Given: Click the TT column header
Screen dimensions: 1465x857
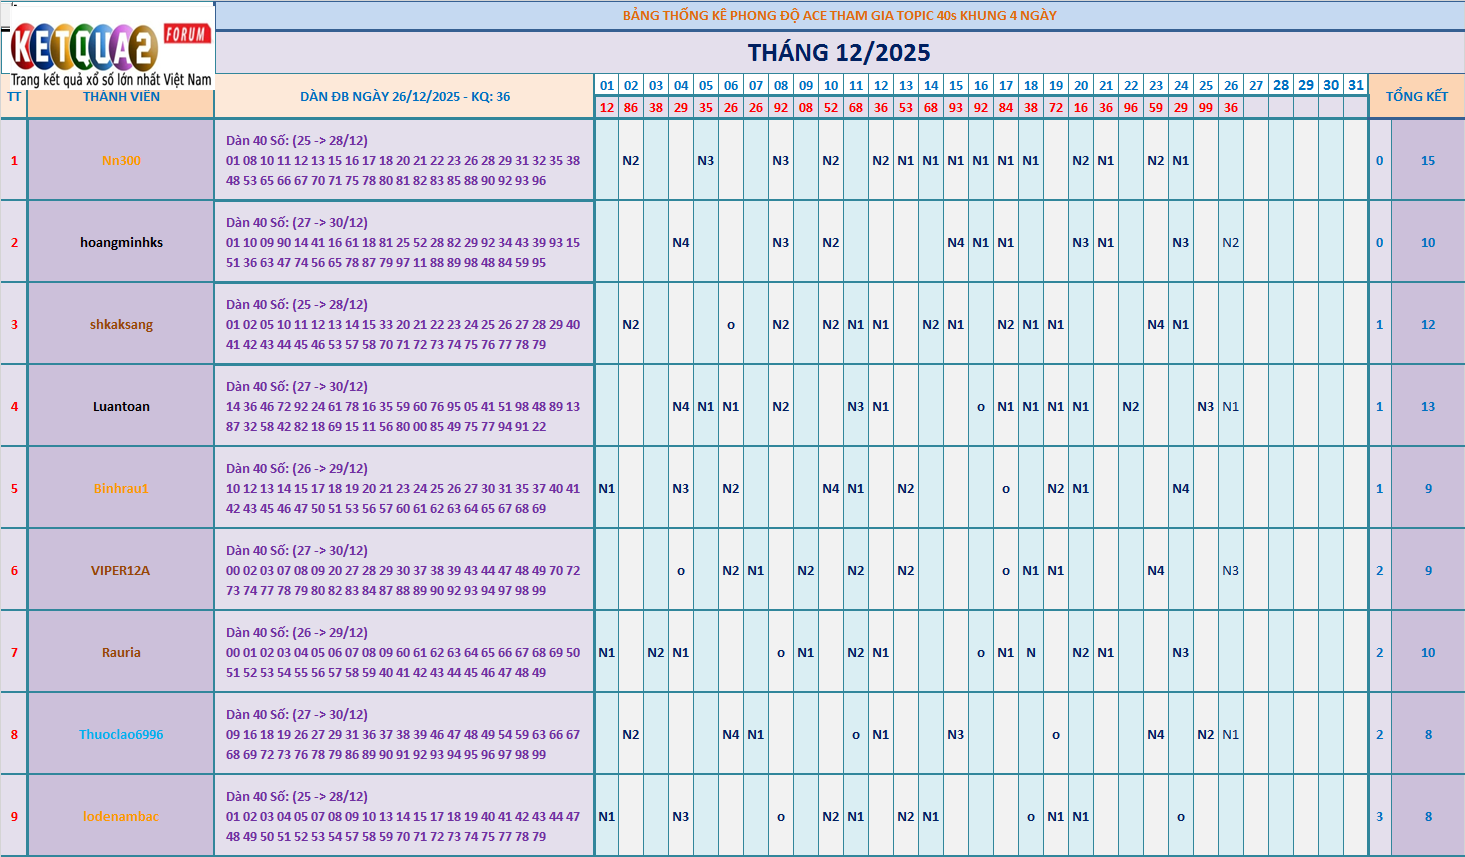Looking at the screenshot, I should [14, 97].
